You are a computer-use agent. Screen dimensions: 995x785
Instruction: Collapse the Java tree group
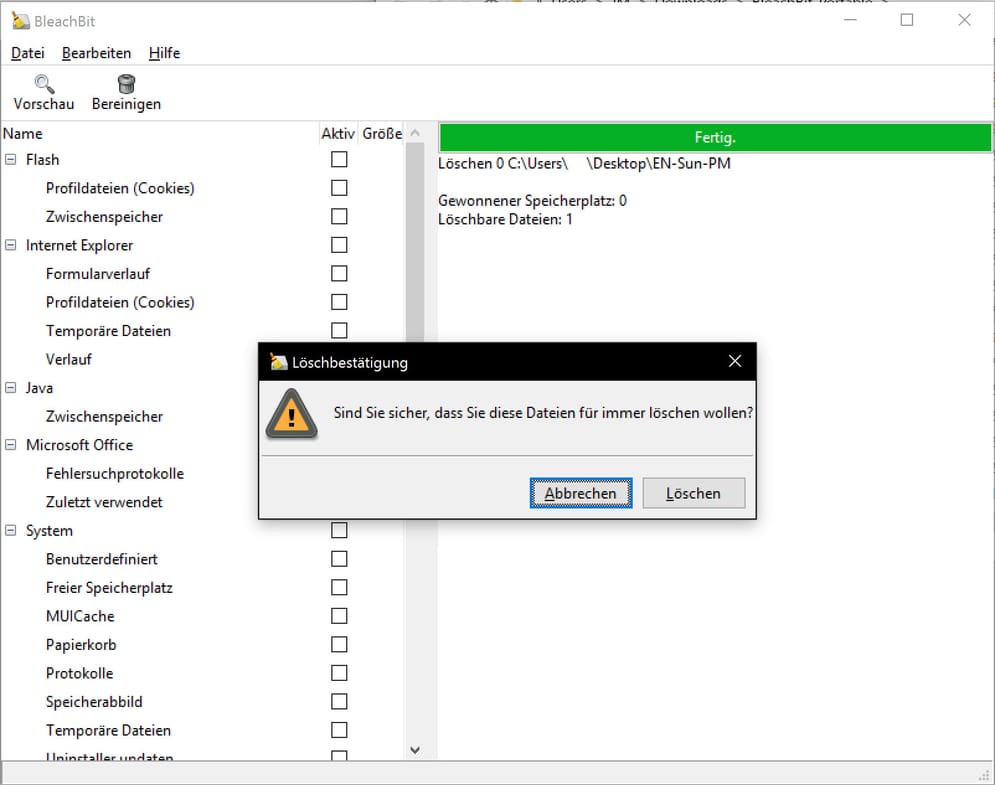pos(11,388)
